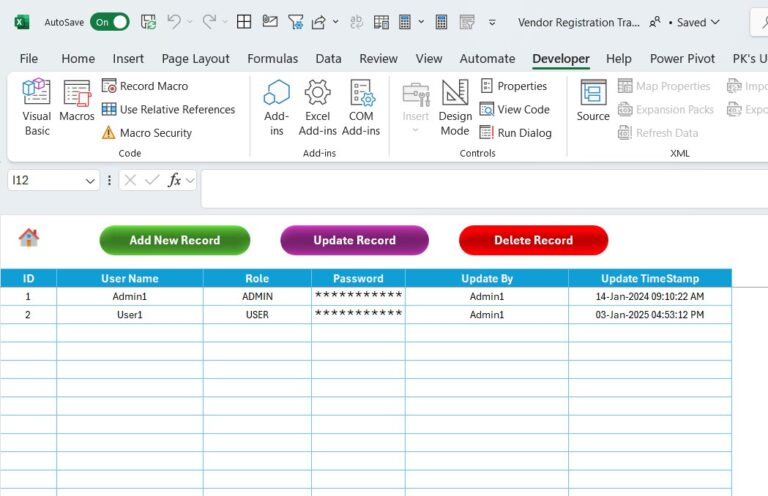Click Expansion Packs
The width and height of the screenshot is (768, 496).
click(x=665, y=109)
